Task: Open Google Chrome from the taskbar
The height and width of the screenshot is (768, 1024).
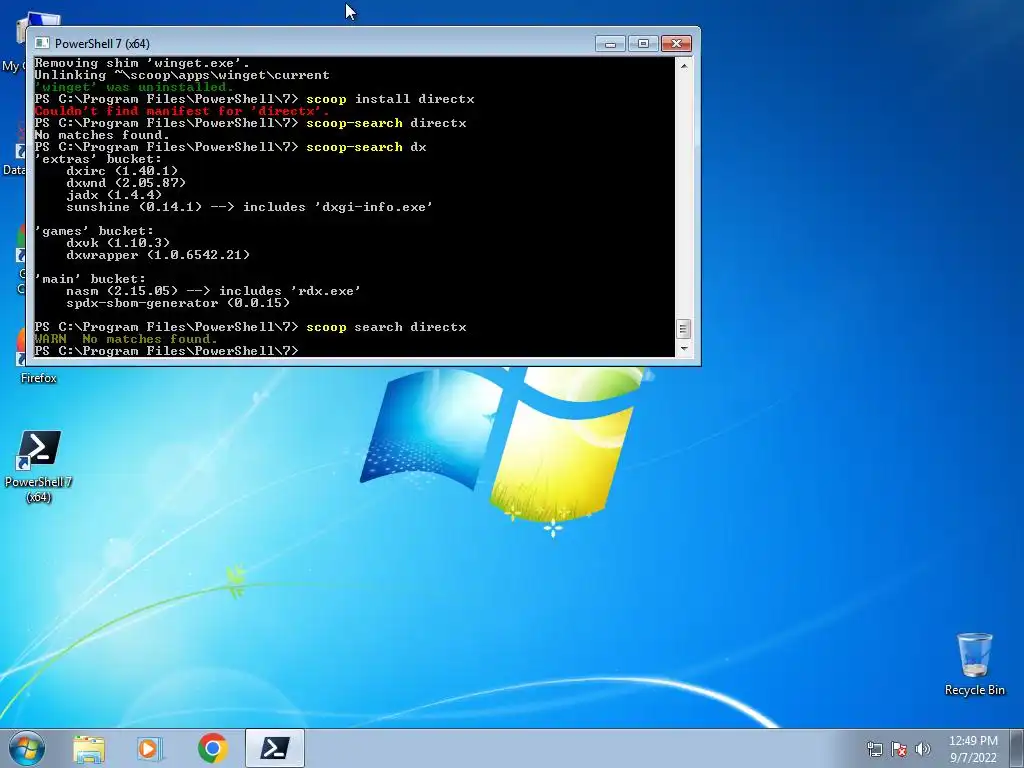Action: pyautogui.click(x=212, y=748)
